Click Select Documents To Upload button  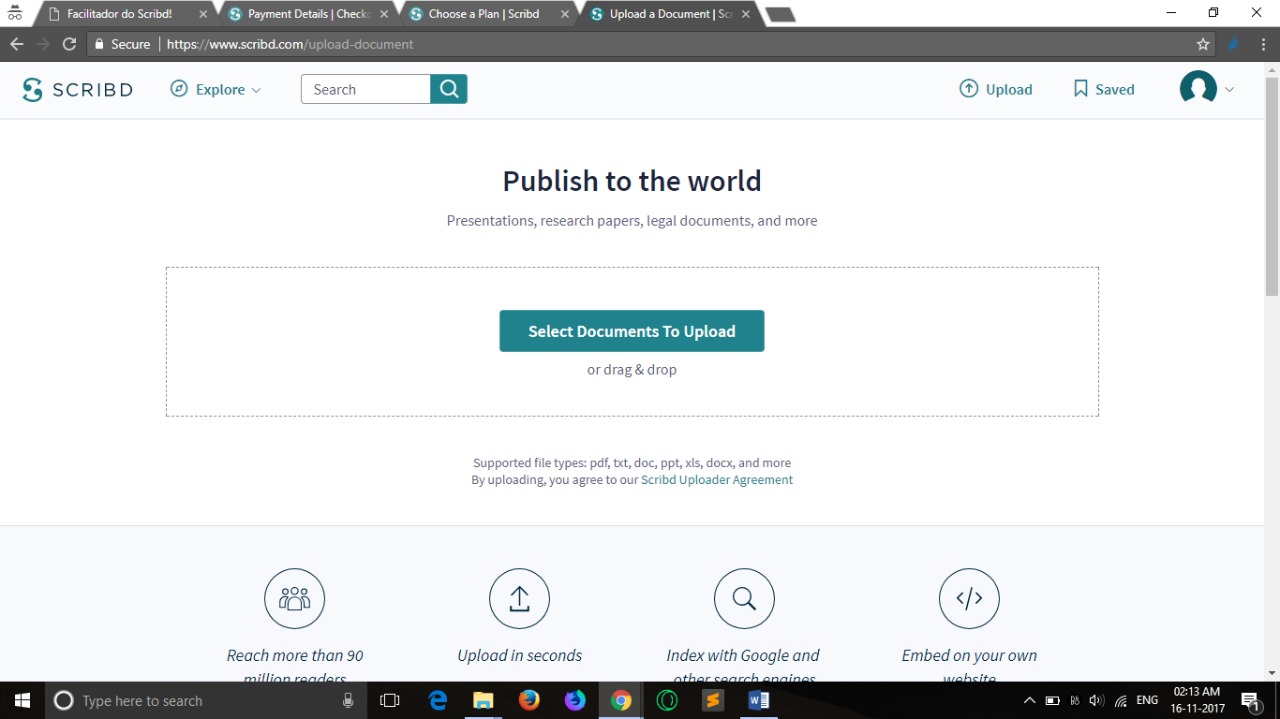[x=632, y=331]
